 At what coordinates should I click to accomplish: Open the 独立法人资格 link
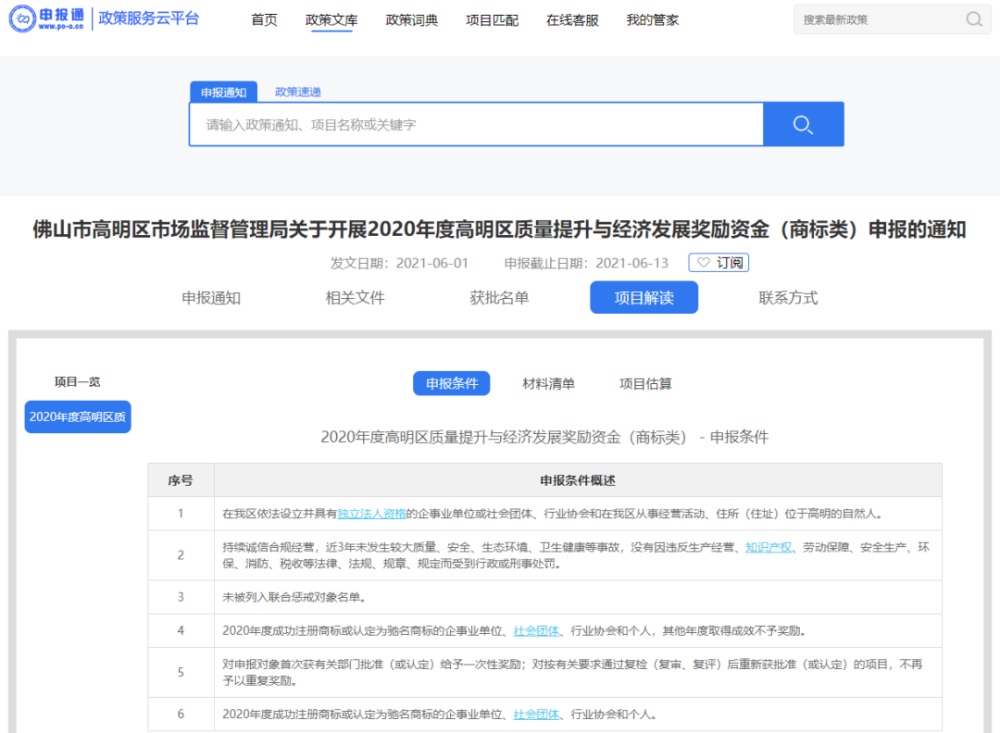click(371, 514)
